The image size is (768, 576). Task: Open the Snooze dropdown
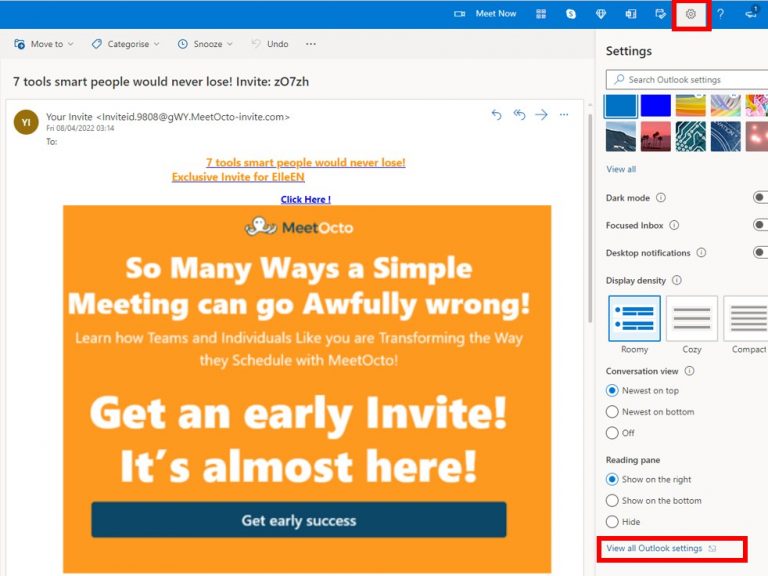(x=205, y=44)
